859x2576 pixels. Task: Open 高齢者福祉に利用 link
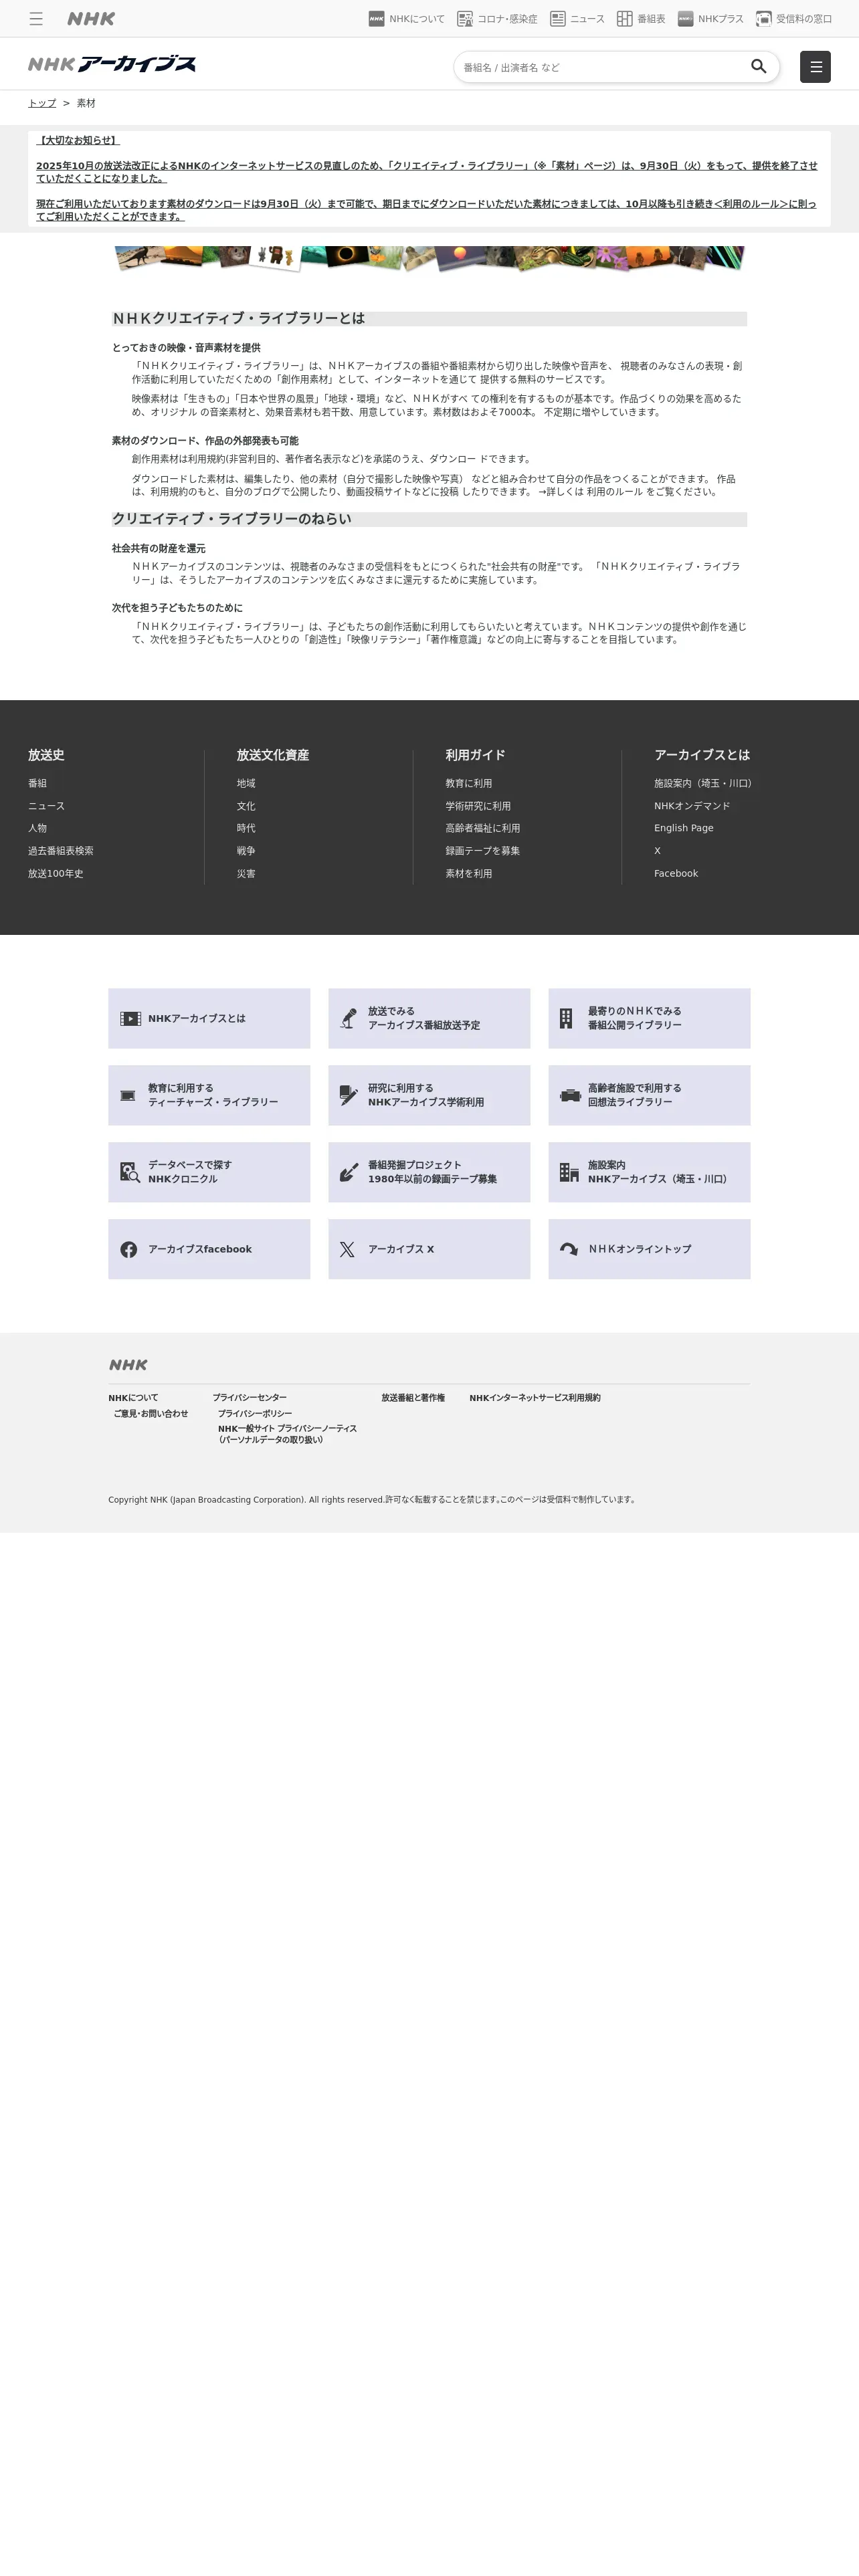pyautogui.click(x=483, y=828)
